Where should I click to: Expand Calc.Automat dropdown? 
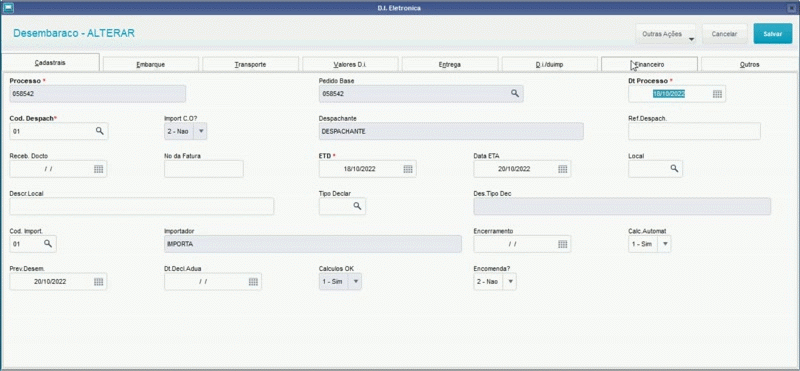(x=665, y=244)
